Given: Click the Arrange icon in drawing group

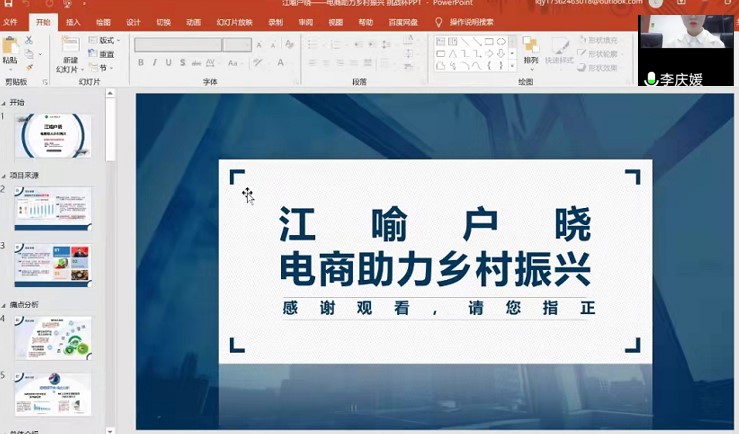Looking at the screenshot, I should [x=530, y=48].
